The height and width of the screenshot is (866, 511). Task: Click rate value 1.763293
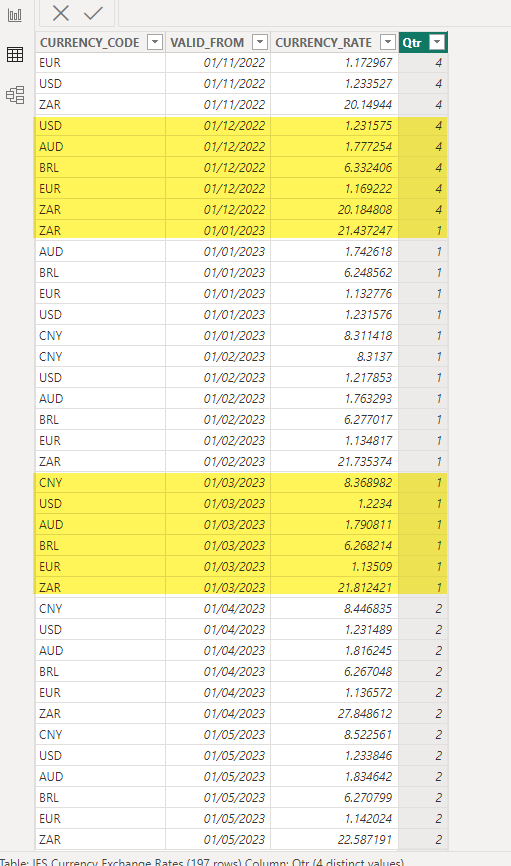pyautogui.click(x=368, y=399)
